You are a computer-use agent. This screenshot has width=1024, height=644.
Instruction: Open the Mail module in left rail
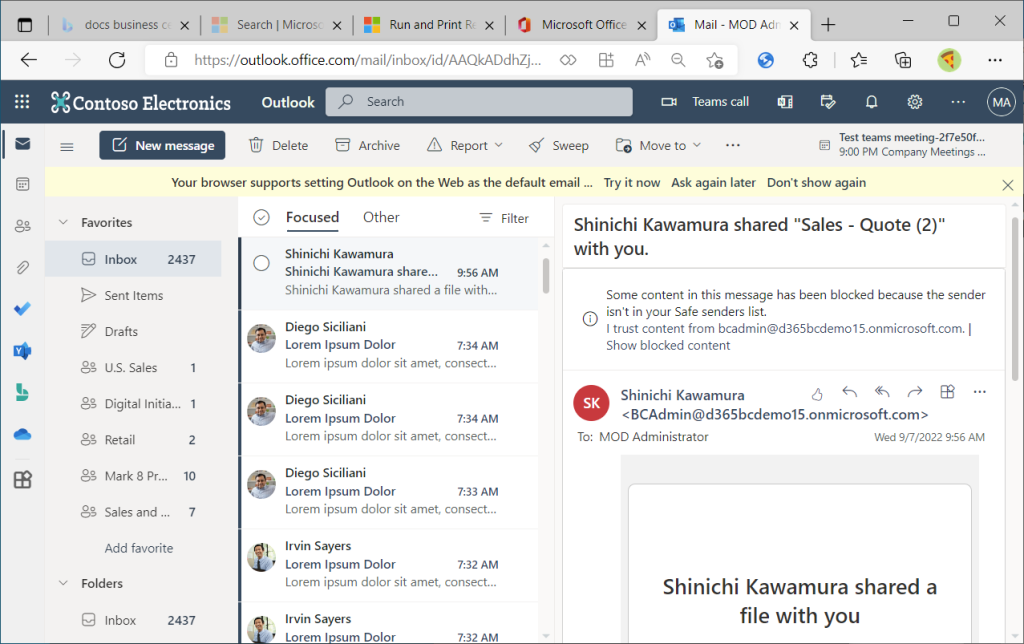[23, 144]
